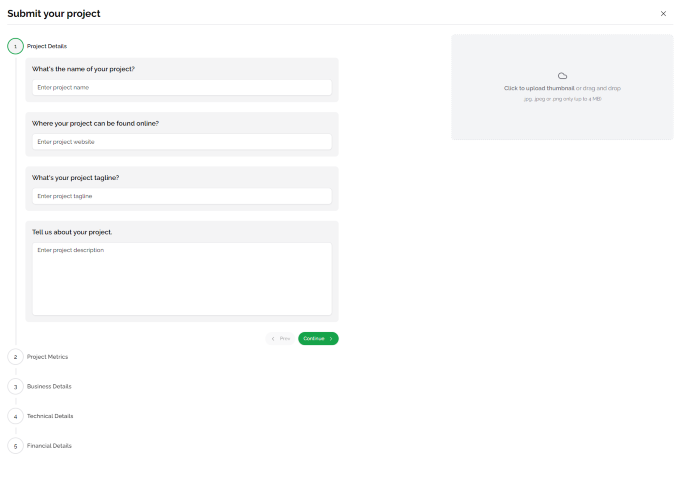Open the Technical Details step label
Image resolution: width=680 pixels, height=500 pixels.
[50, 416]
